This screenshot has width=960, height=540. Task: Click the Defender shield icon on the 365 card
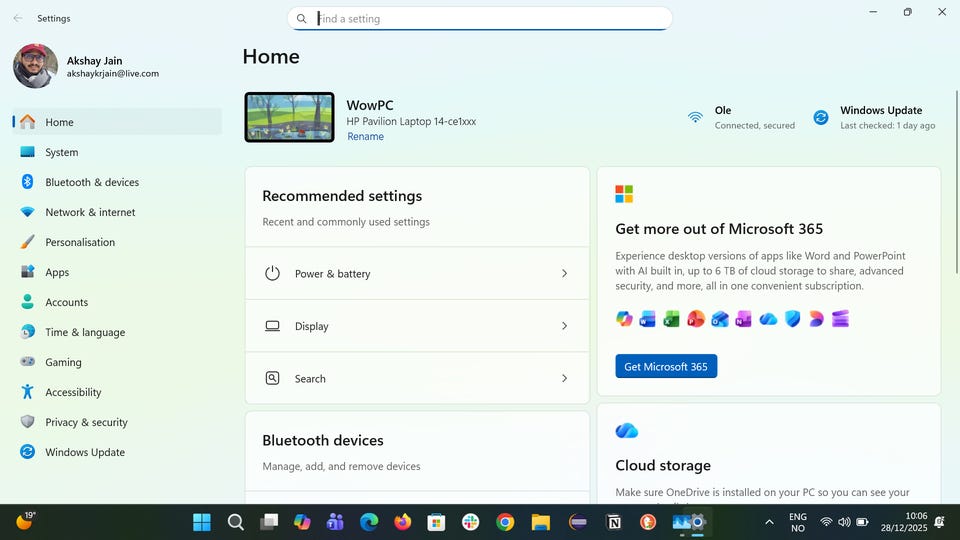tap(792, 319)
